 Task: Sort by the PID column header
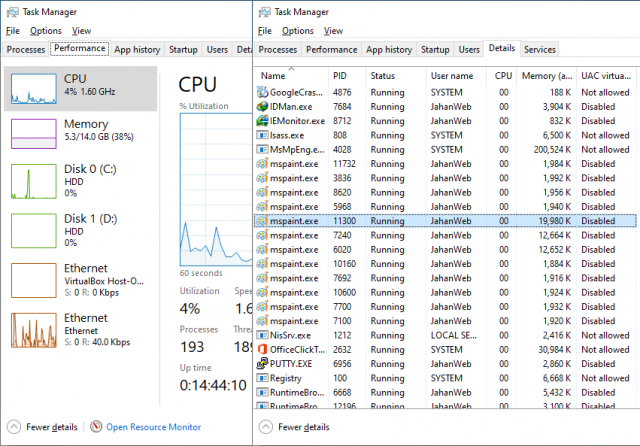(340, 76)
